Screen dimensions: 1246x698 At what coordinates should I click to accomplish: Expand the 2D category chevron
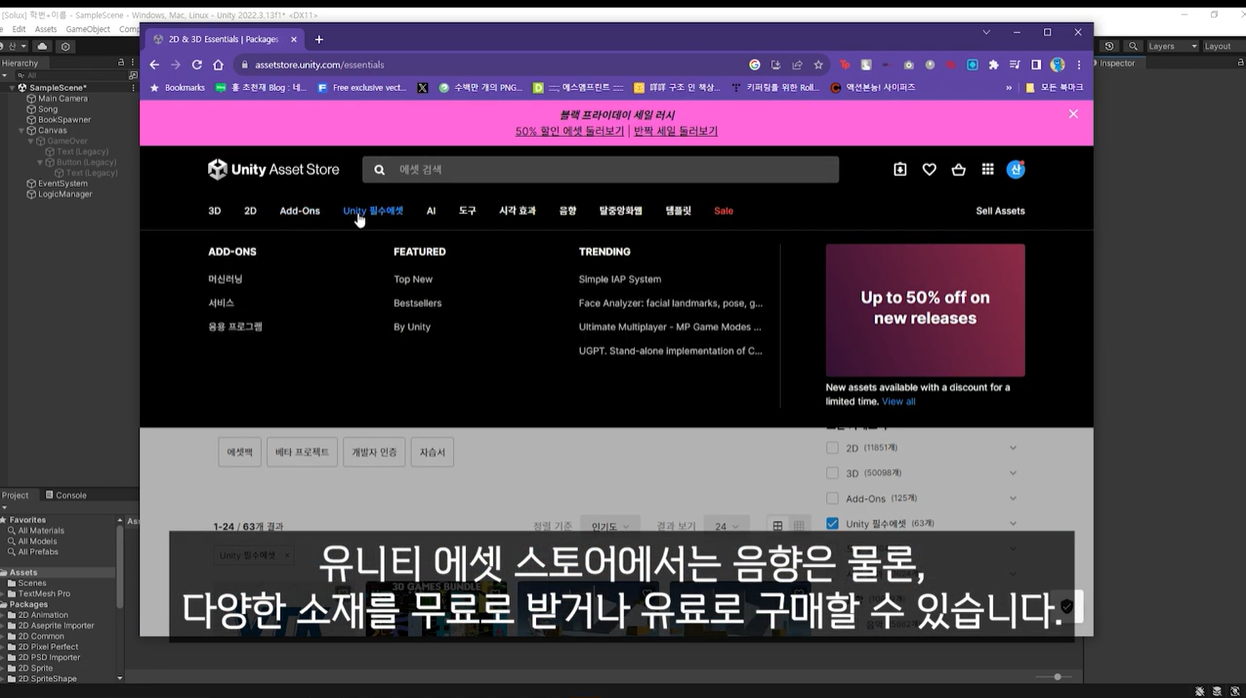point(1012,448)
